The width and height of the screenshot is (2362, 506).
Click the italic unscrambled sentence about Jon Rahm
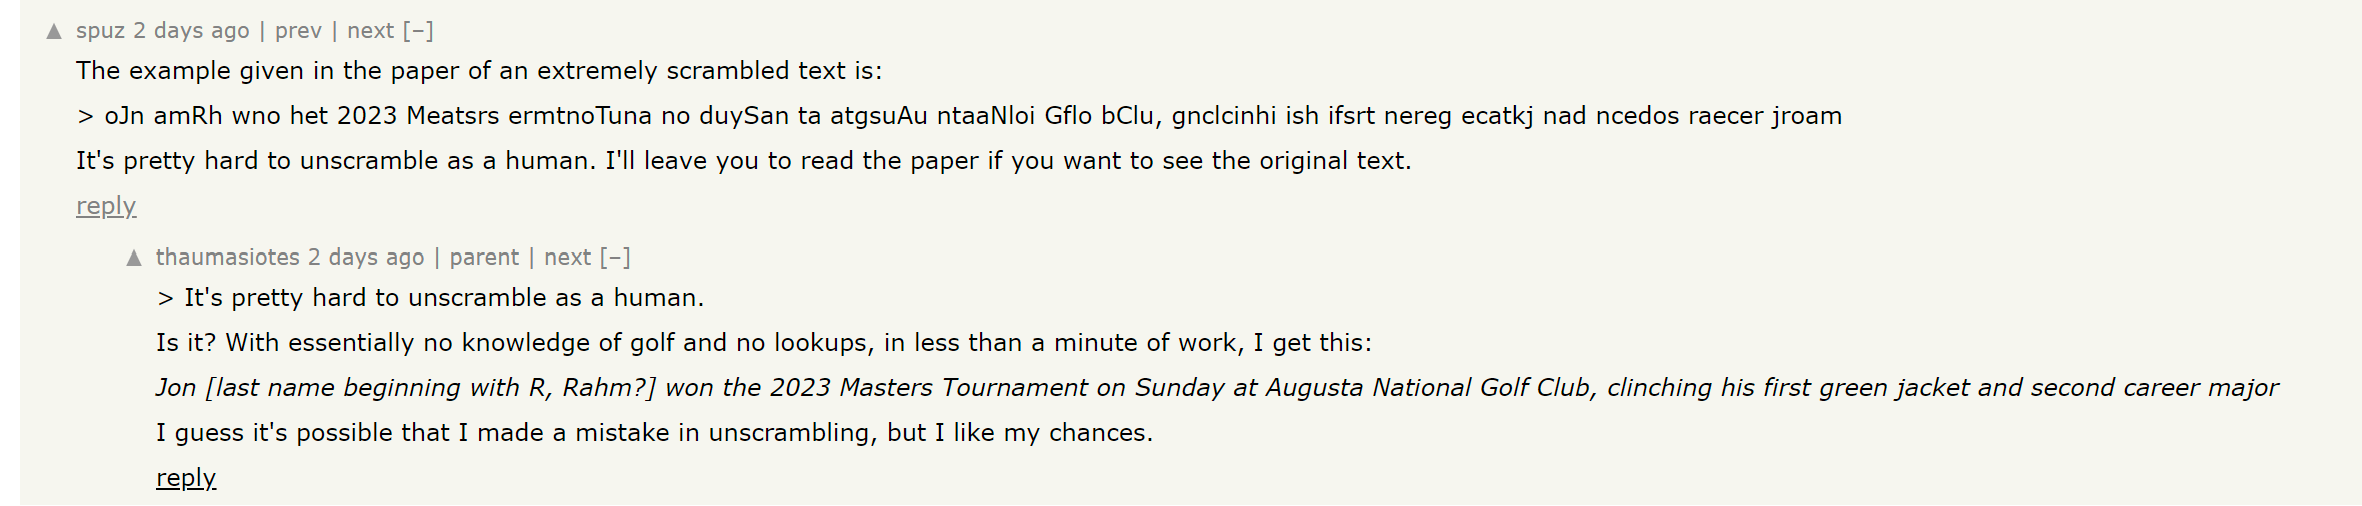(1217, 388)
